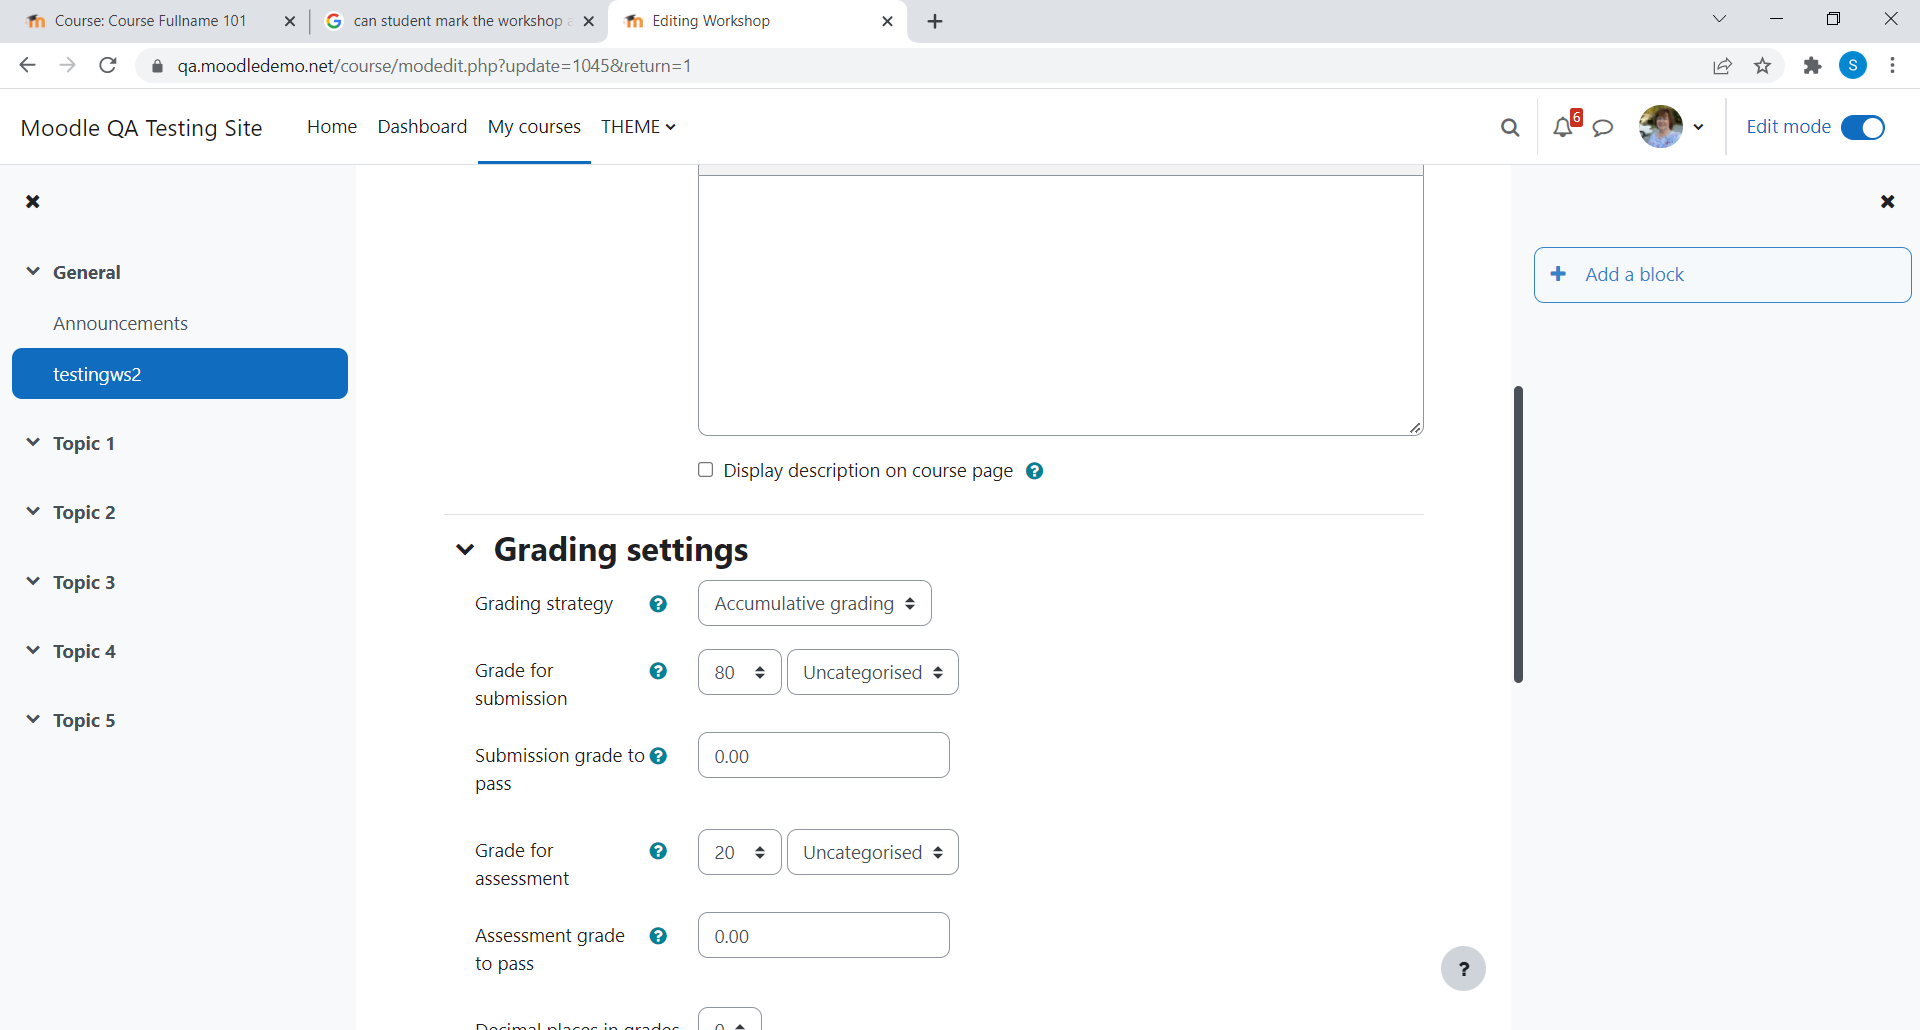This screenshot has width=1920, height=1030.
Task: Switch to Course Fullname 101 browser tab
Action: (x=150, y=21)
